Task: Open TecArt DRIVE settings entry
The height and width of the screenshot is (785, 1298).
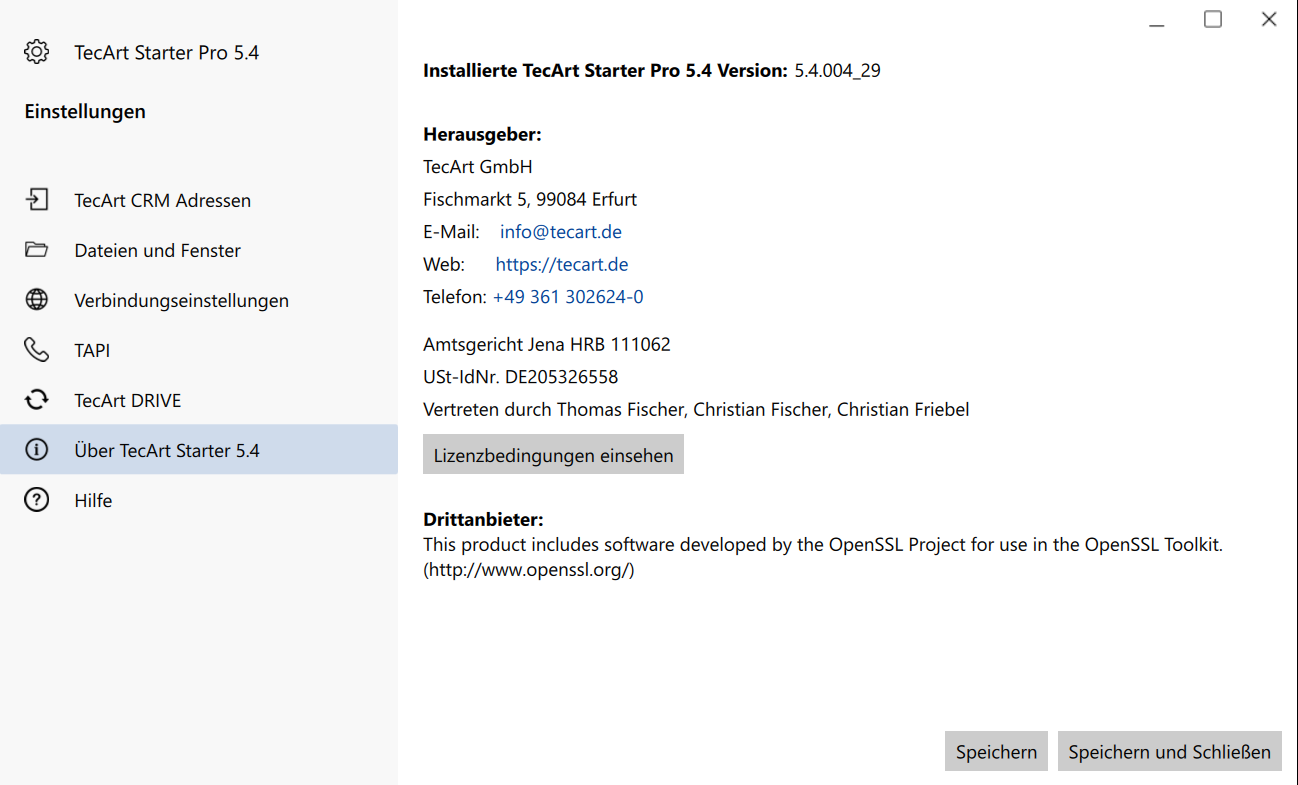Action: (x=199, y=400)
